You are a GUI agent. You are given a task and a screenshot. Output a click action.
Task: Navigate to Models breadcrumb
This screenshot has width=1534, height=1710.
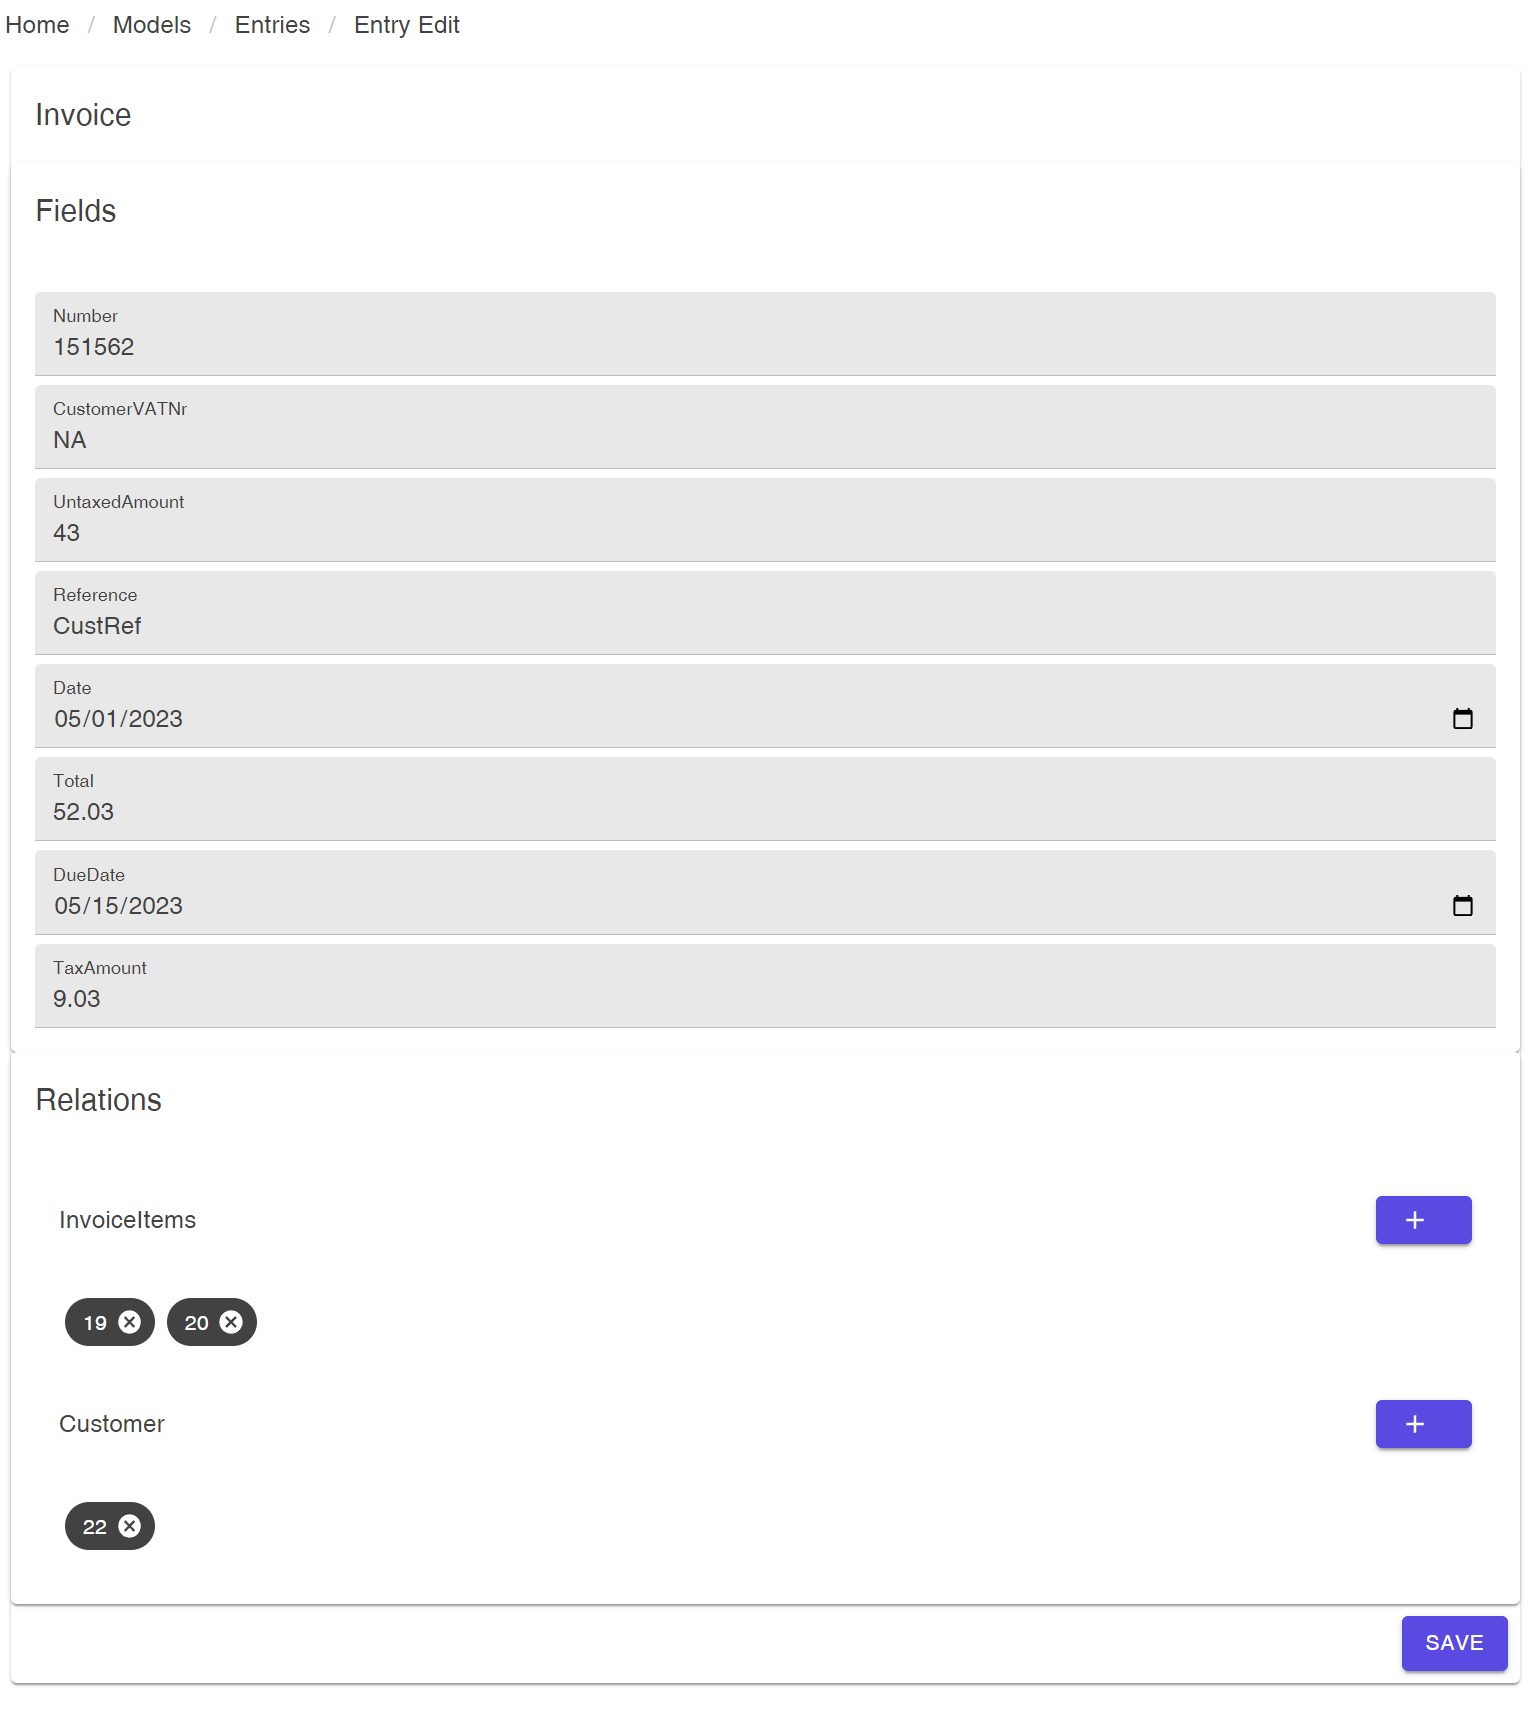[151, 25]
